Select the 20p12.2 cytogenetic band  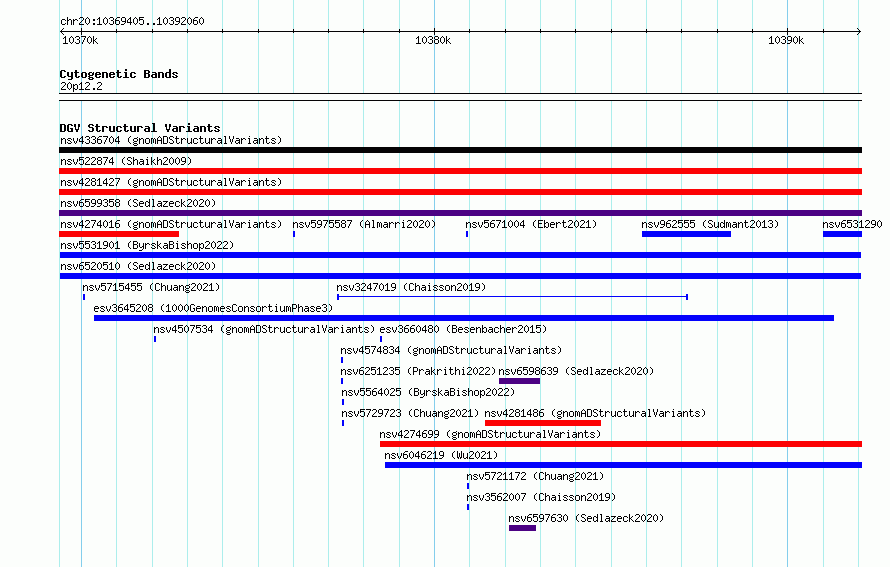(x=460, y=97)
